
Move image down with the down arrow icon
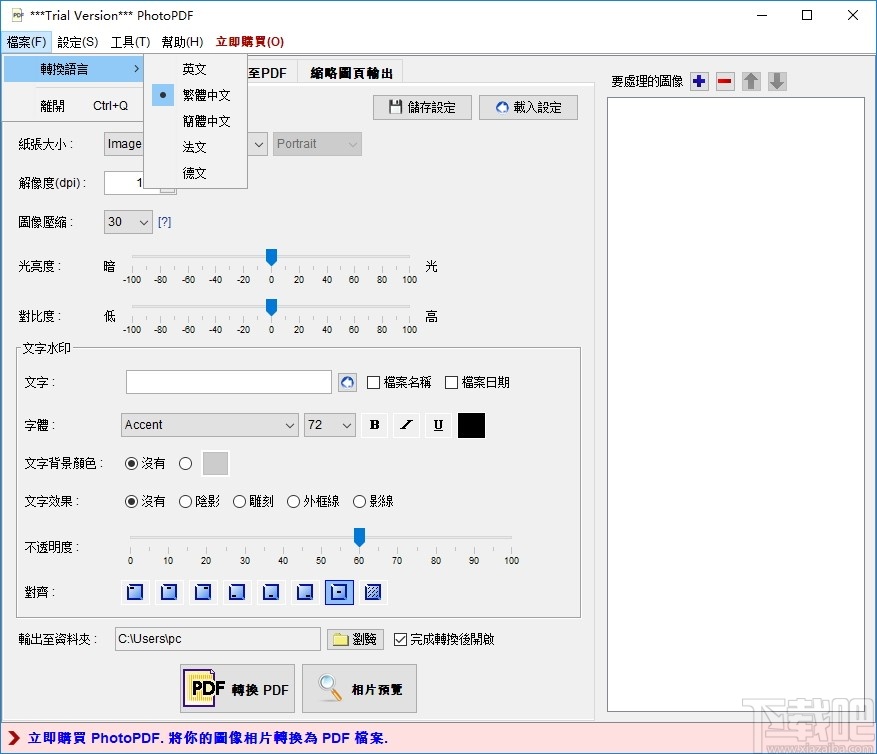coord(777,81)
